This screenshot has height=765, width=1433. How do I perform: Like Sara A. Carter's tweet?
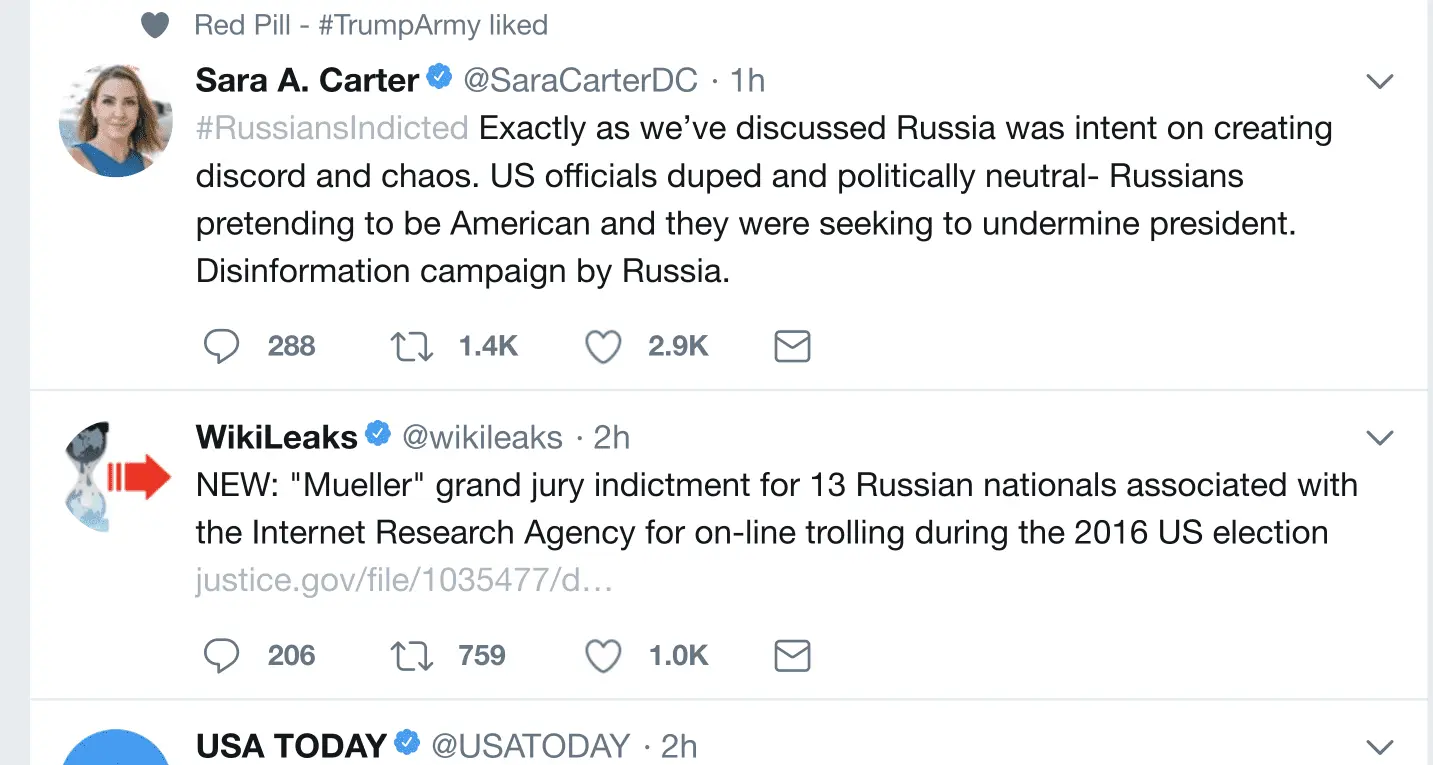(603, 346)
